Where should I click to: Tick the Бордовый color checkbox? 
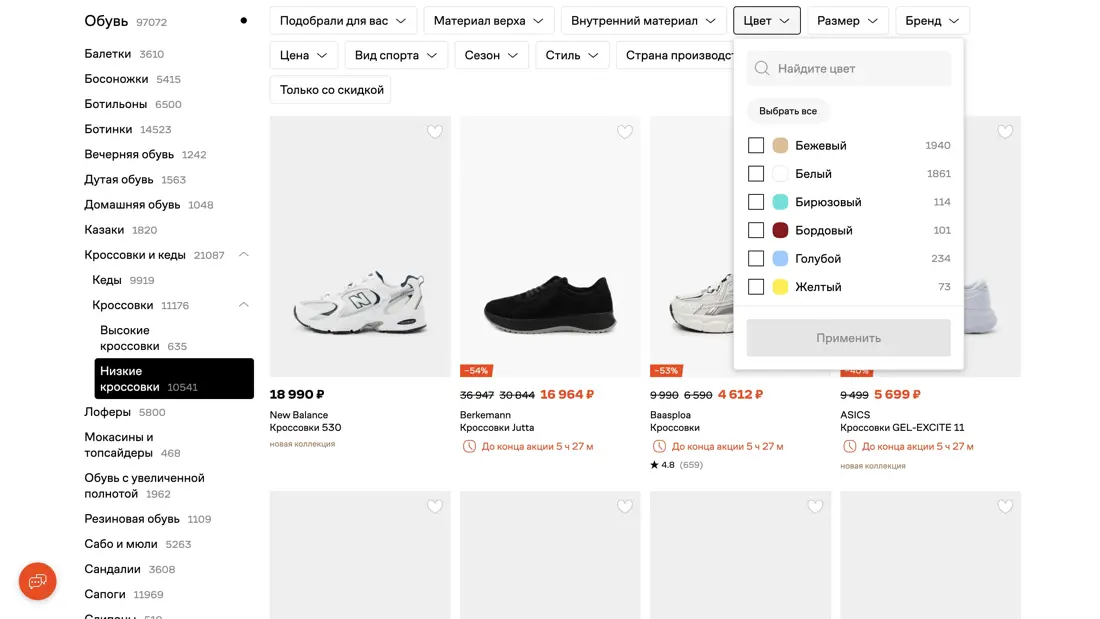(756, 230)
